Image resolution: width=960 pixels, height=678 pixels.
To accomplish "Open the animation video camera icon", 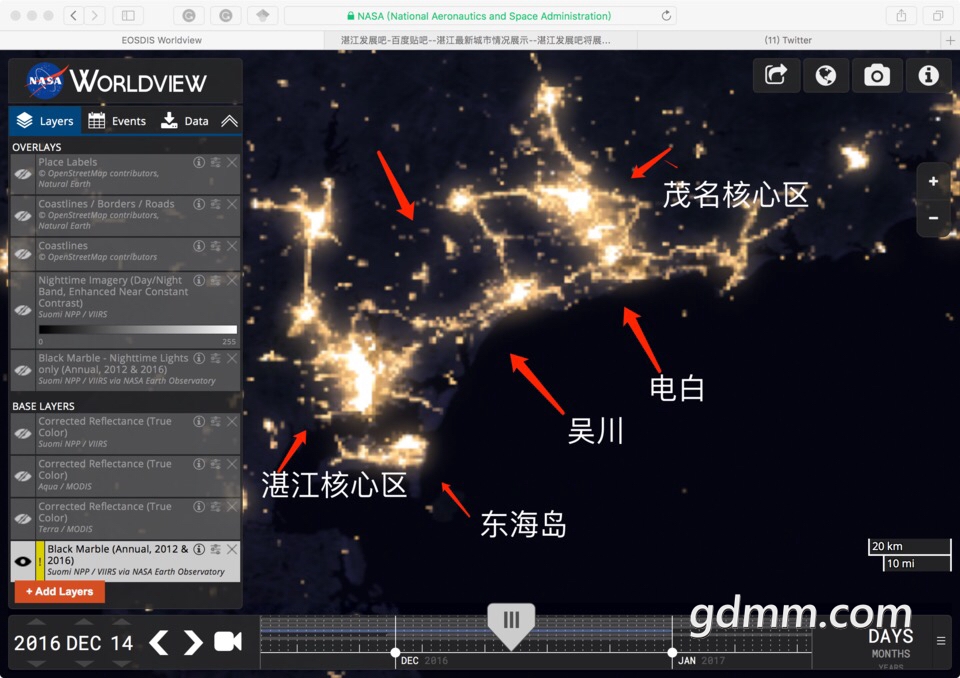I will 228,642.
